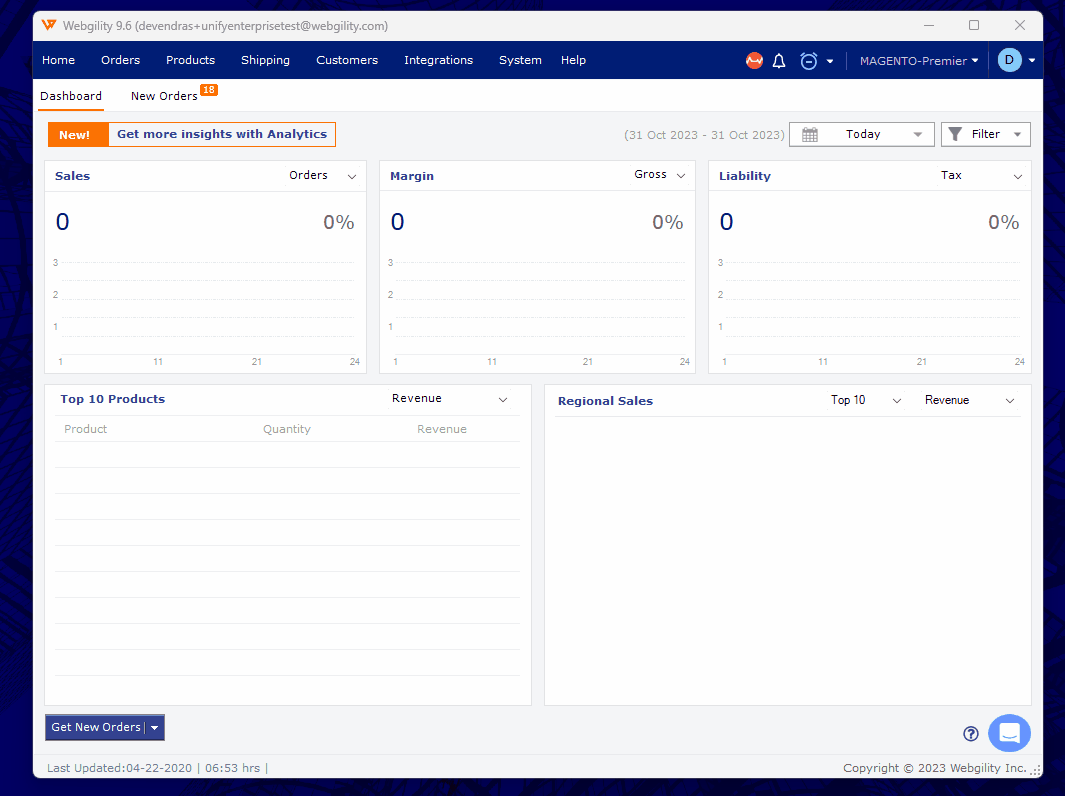Open the user profile avatar D

tap(1009, 60)
